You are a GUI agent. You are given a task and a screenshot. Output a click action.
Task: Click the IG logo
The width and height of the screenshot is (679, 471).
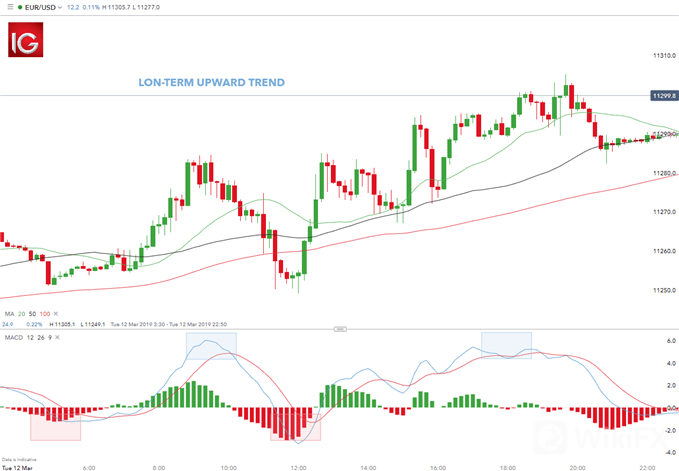(28, 44)
